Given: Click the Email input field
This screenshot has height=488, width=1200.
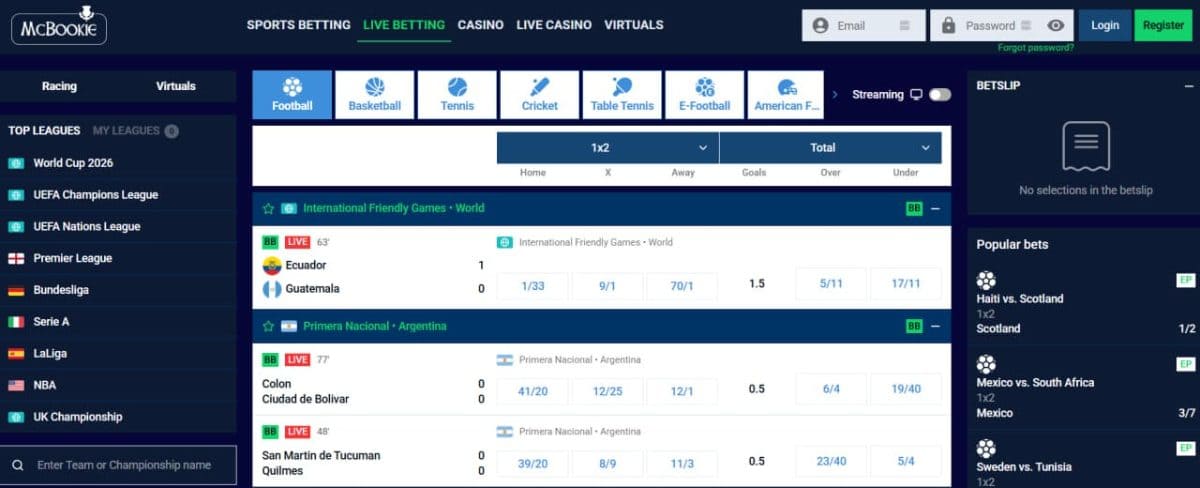Looking at the screenshot, I should pos(864,26).
